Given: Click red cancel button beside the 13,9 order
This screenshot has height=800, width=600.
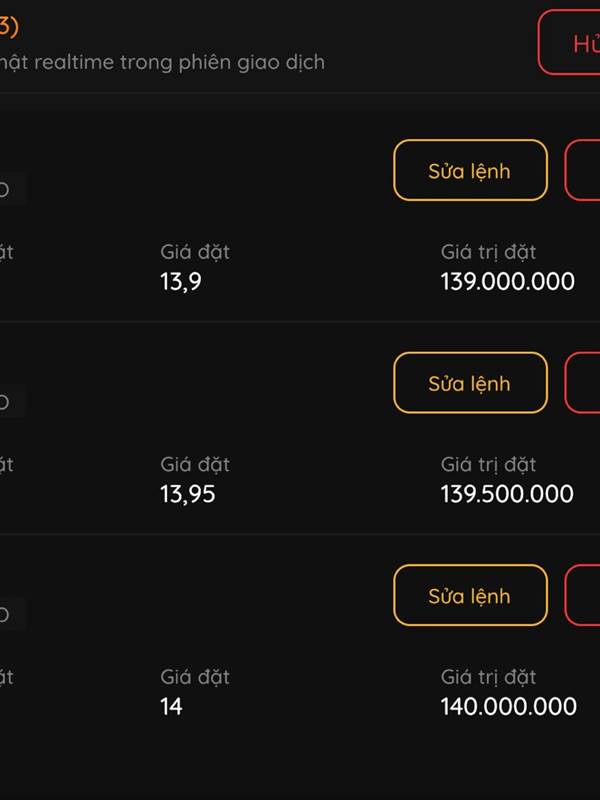Looking at the screenshot, I should (x=584, y=171).
